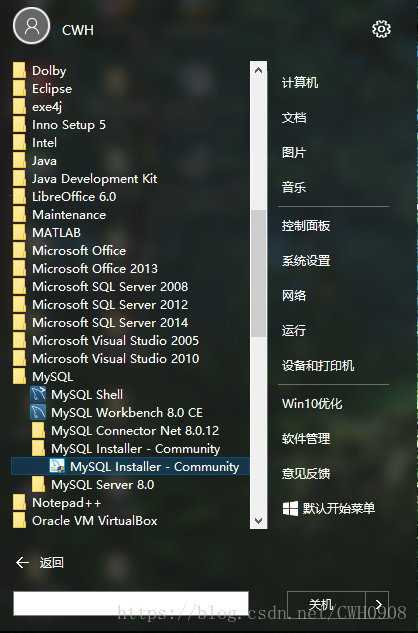Open shutdown options arrow next to 关机
This screenshot has height=633, width=418.
tap(377, 604)
